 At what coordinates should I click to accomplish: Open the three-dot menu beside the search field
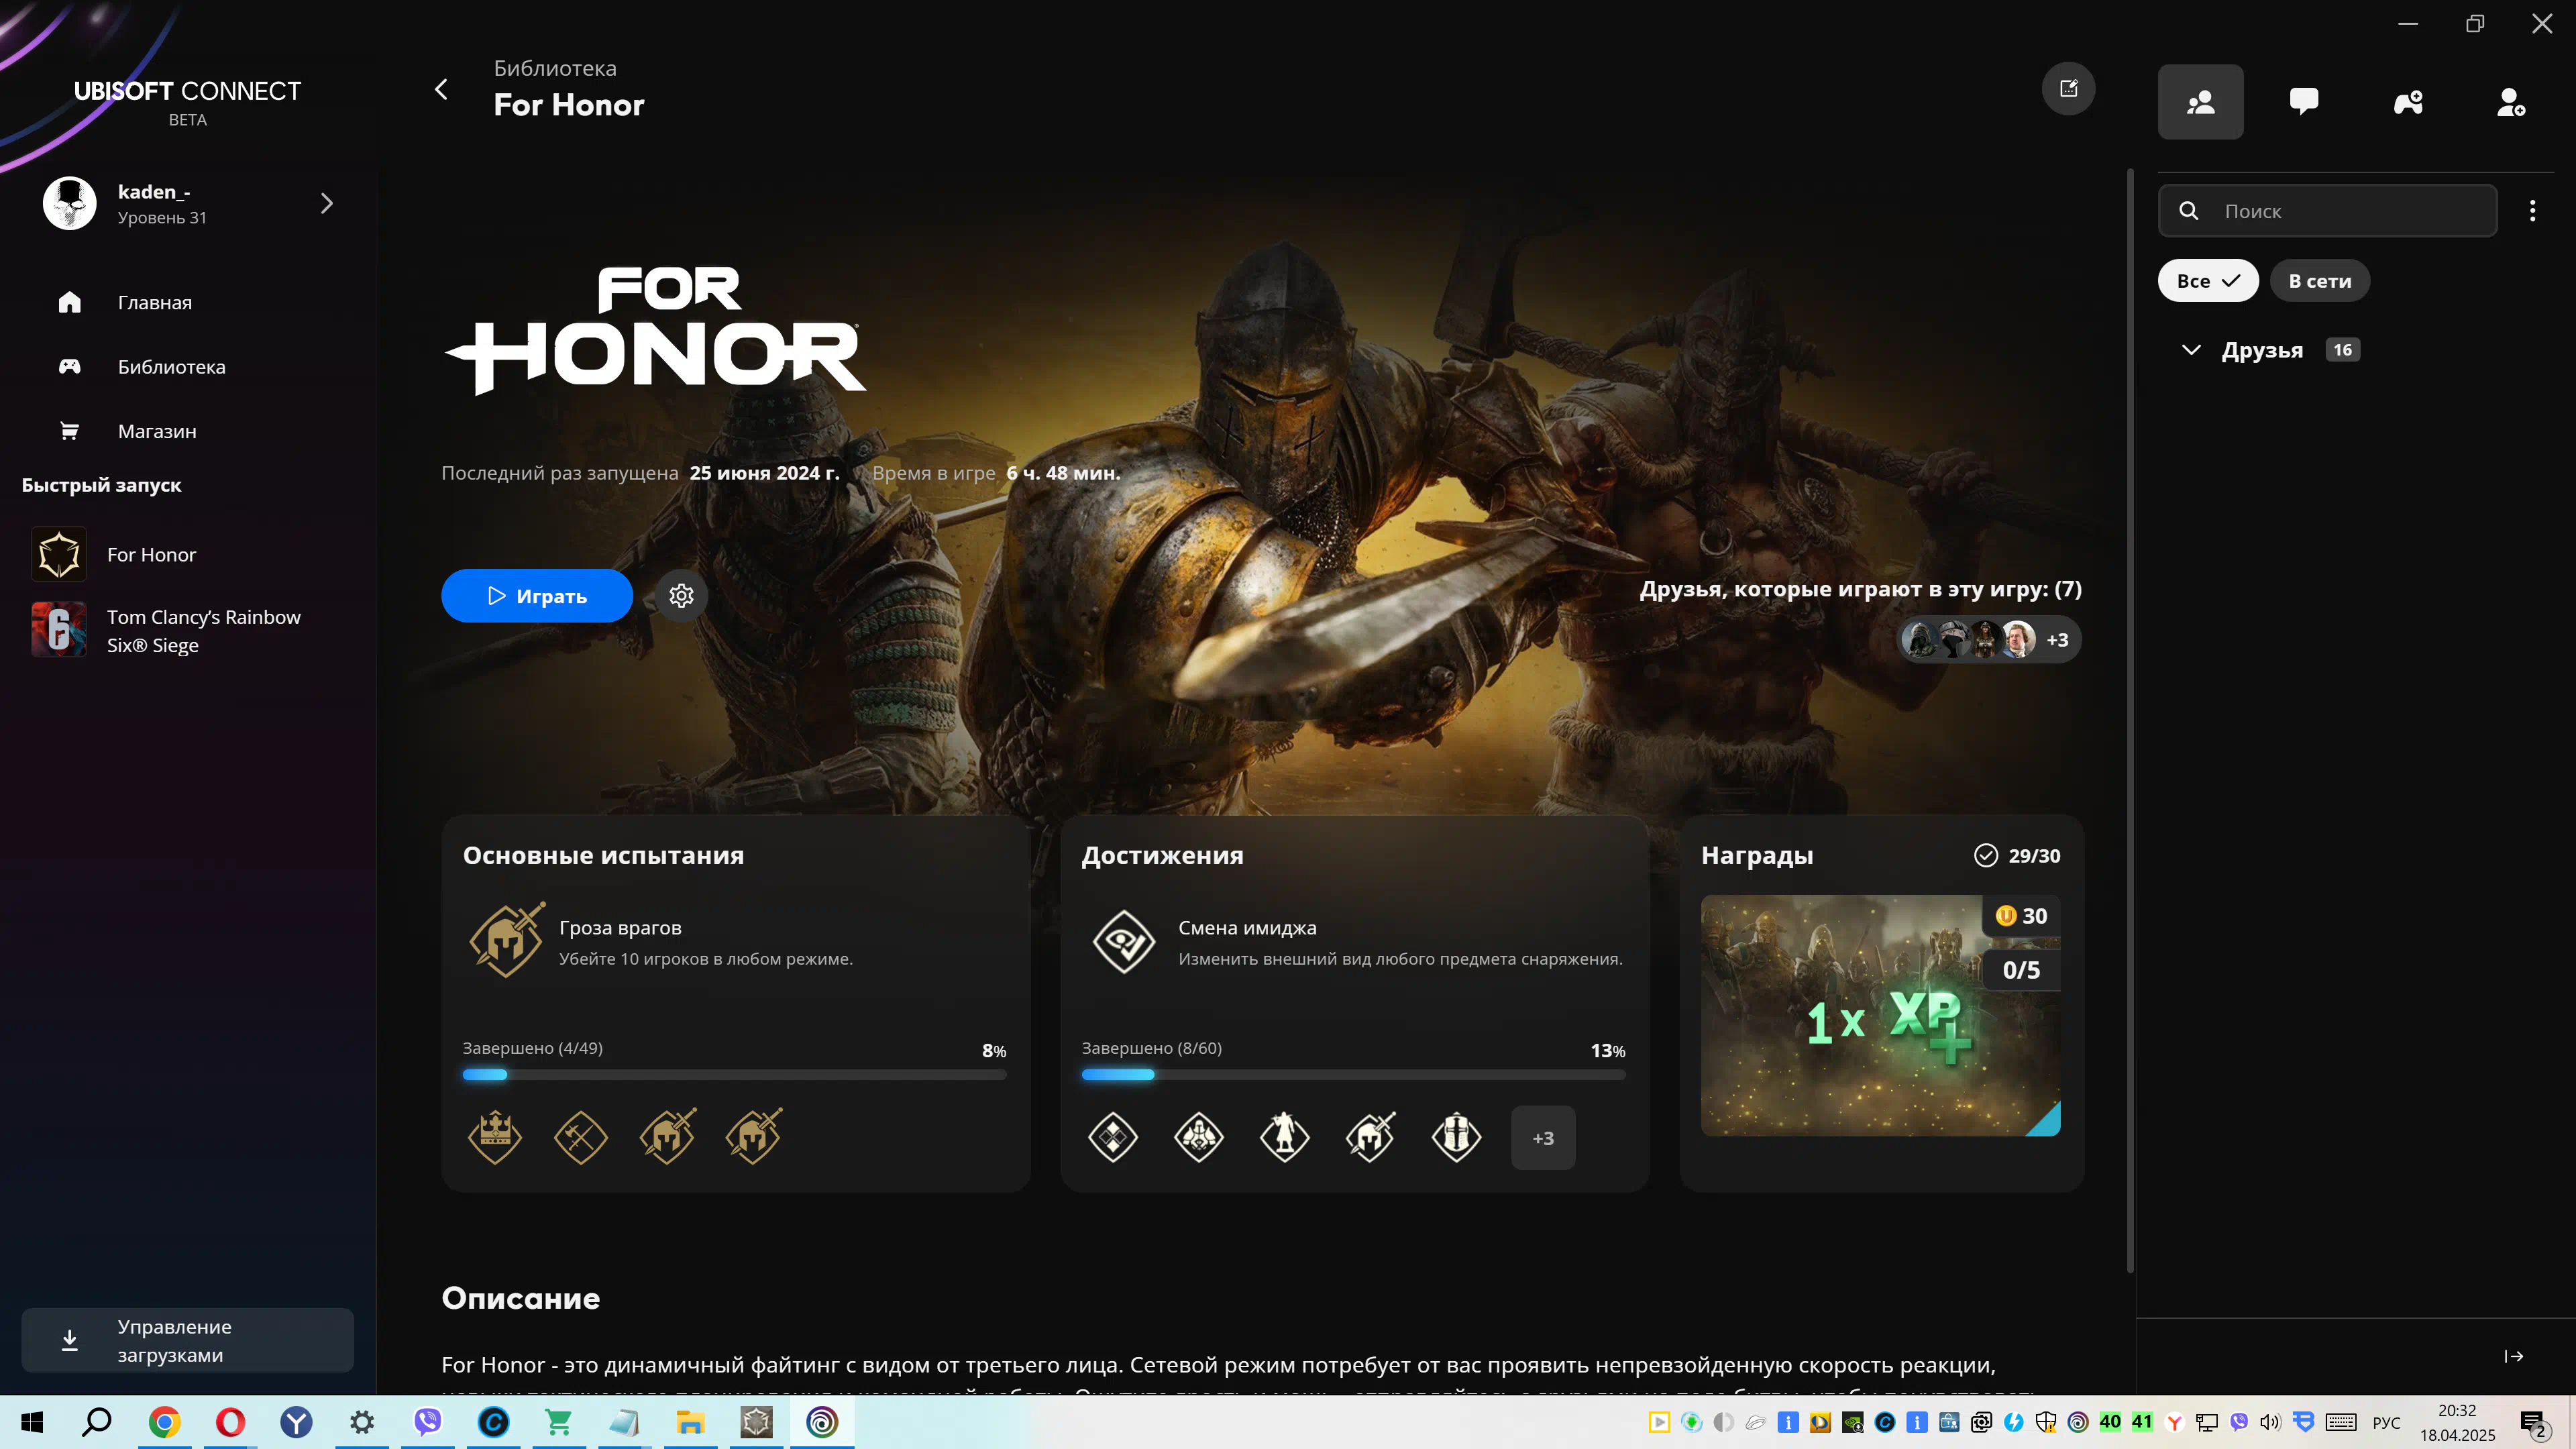2532,211
